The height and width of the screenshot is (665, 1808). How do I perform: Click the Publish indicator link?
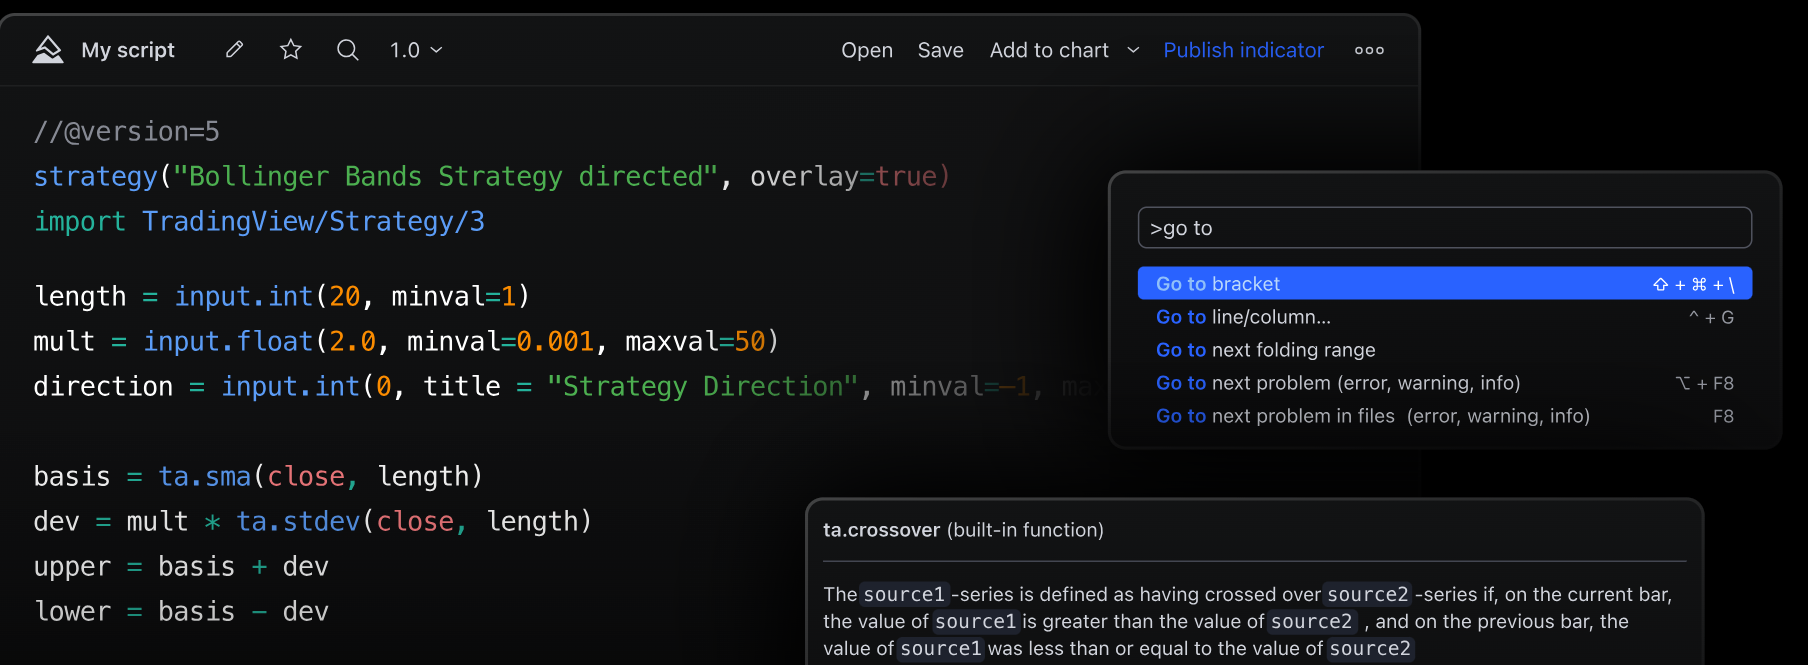click(1243, 50)
